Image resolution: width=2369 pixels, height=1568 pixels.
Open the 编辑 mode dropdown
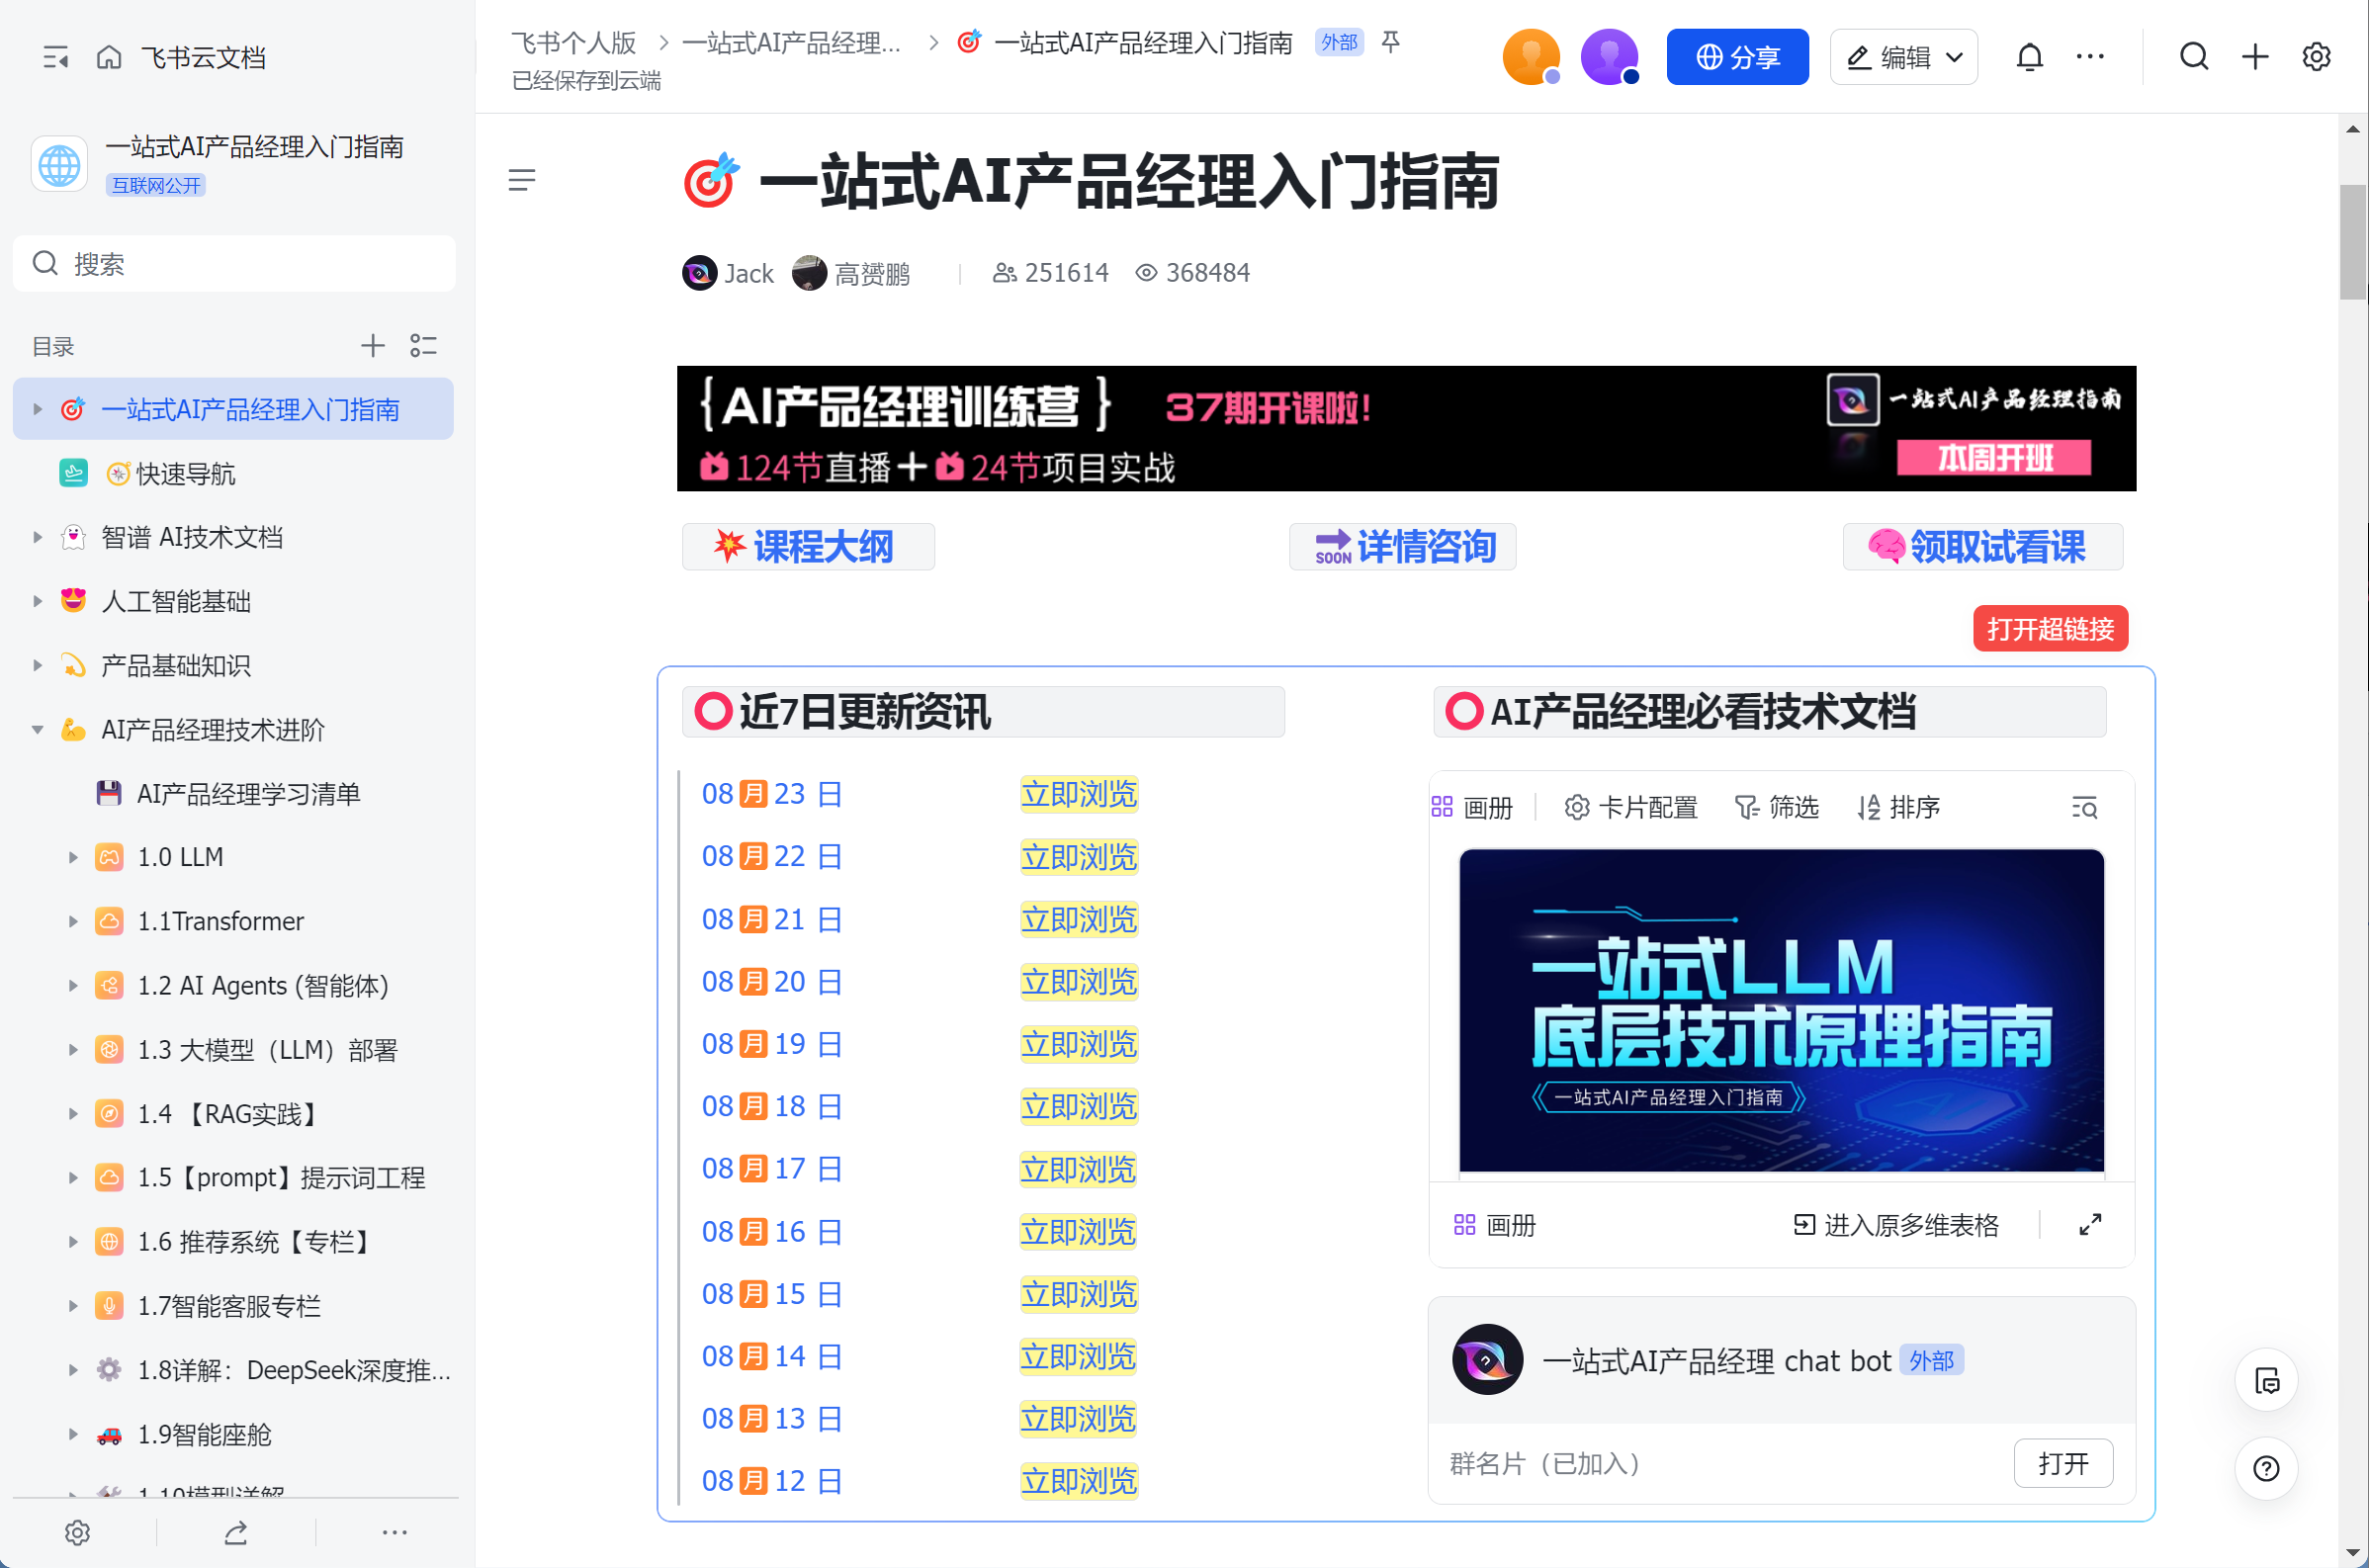1903,57
